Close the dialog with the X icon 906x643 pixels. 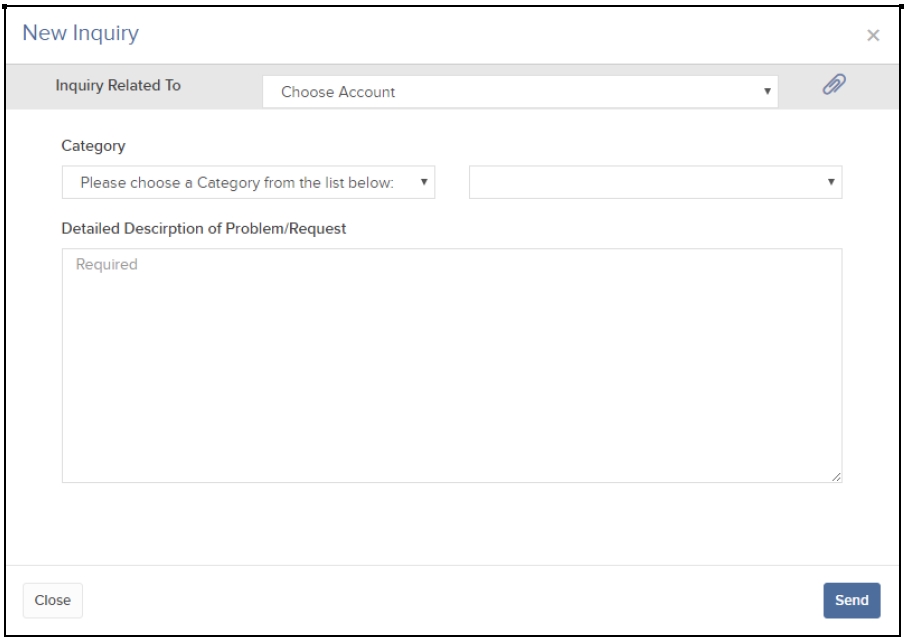tap(873, 36)
